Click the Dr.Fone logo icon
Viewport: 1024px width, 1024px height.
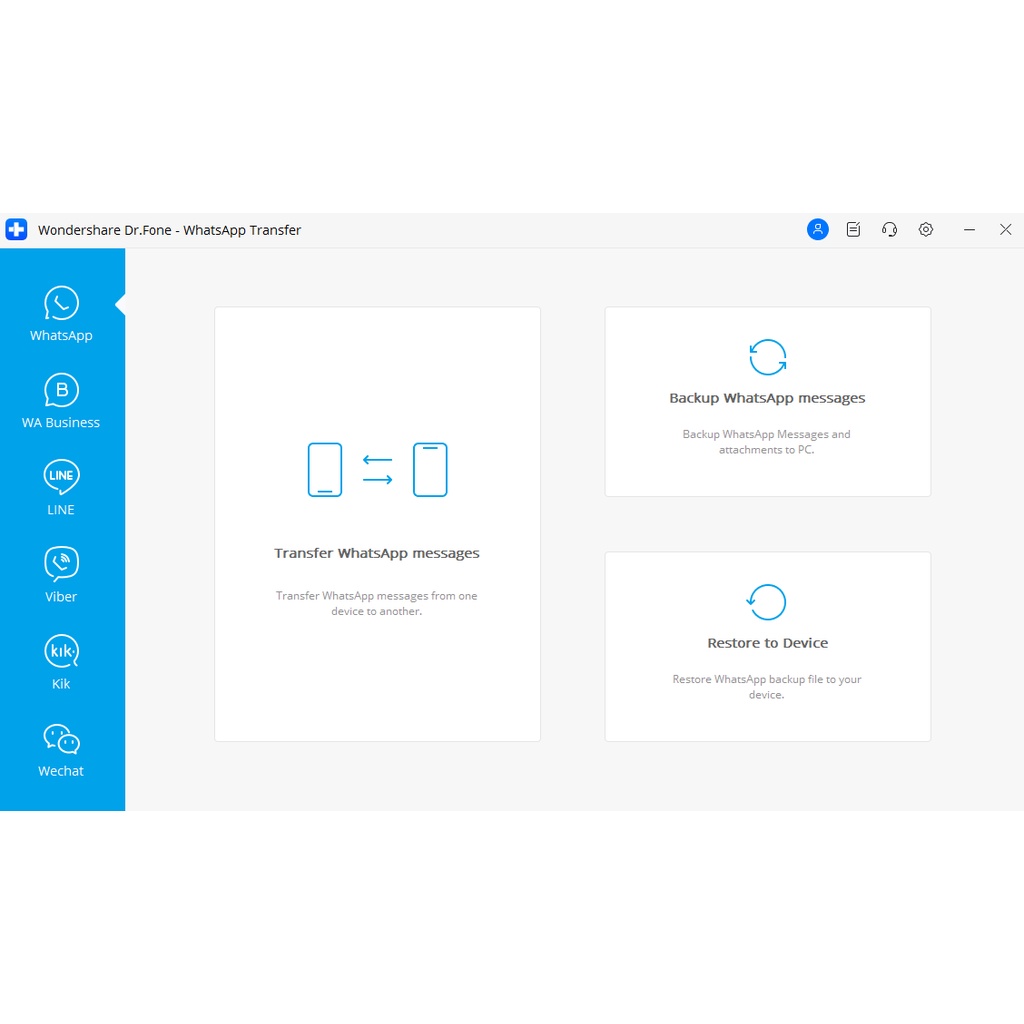(x=17, y=230)
